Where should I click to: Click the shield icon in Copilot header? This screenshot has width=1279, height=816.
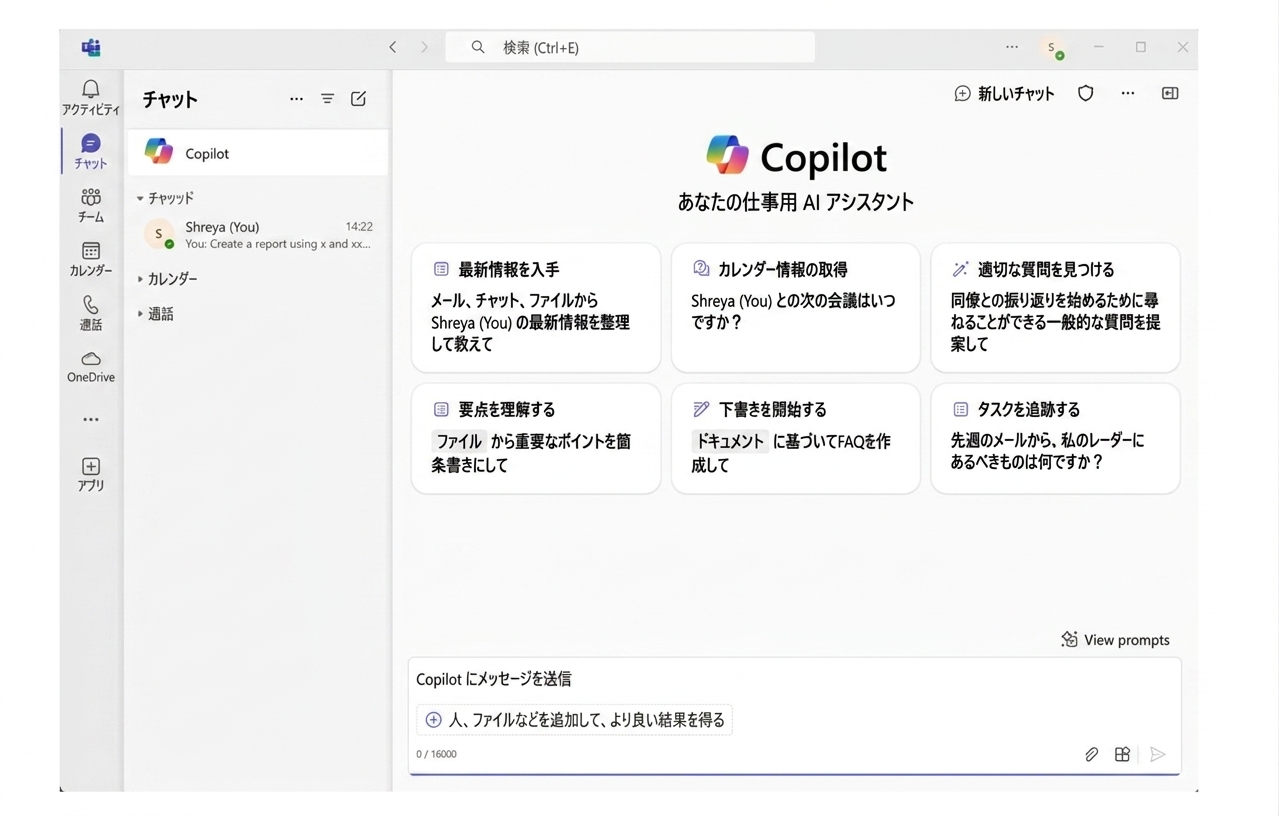(1086, 93)
